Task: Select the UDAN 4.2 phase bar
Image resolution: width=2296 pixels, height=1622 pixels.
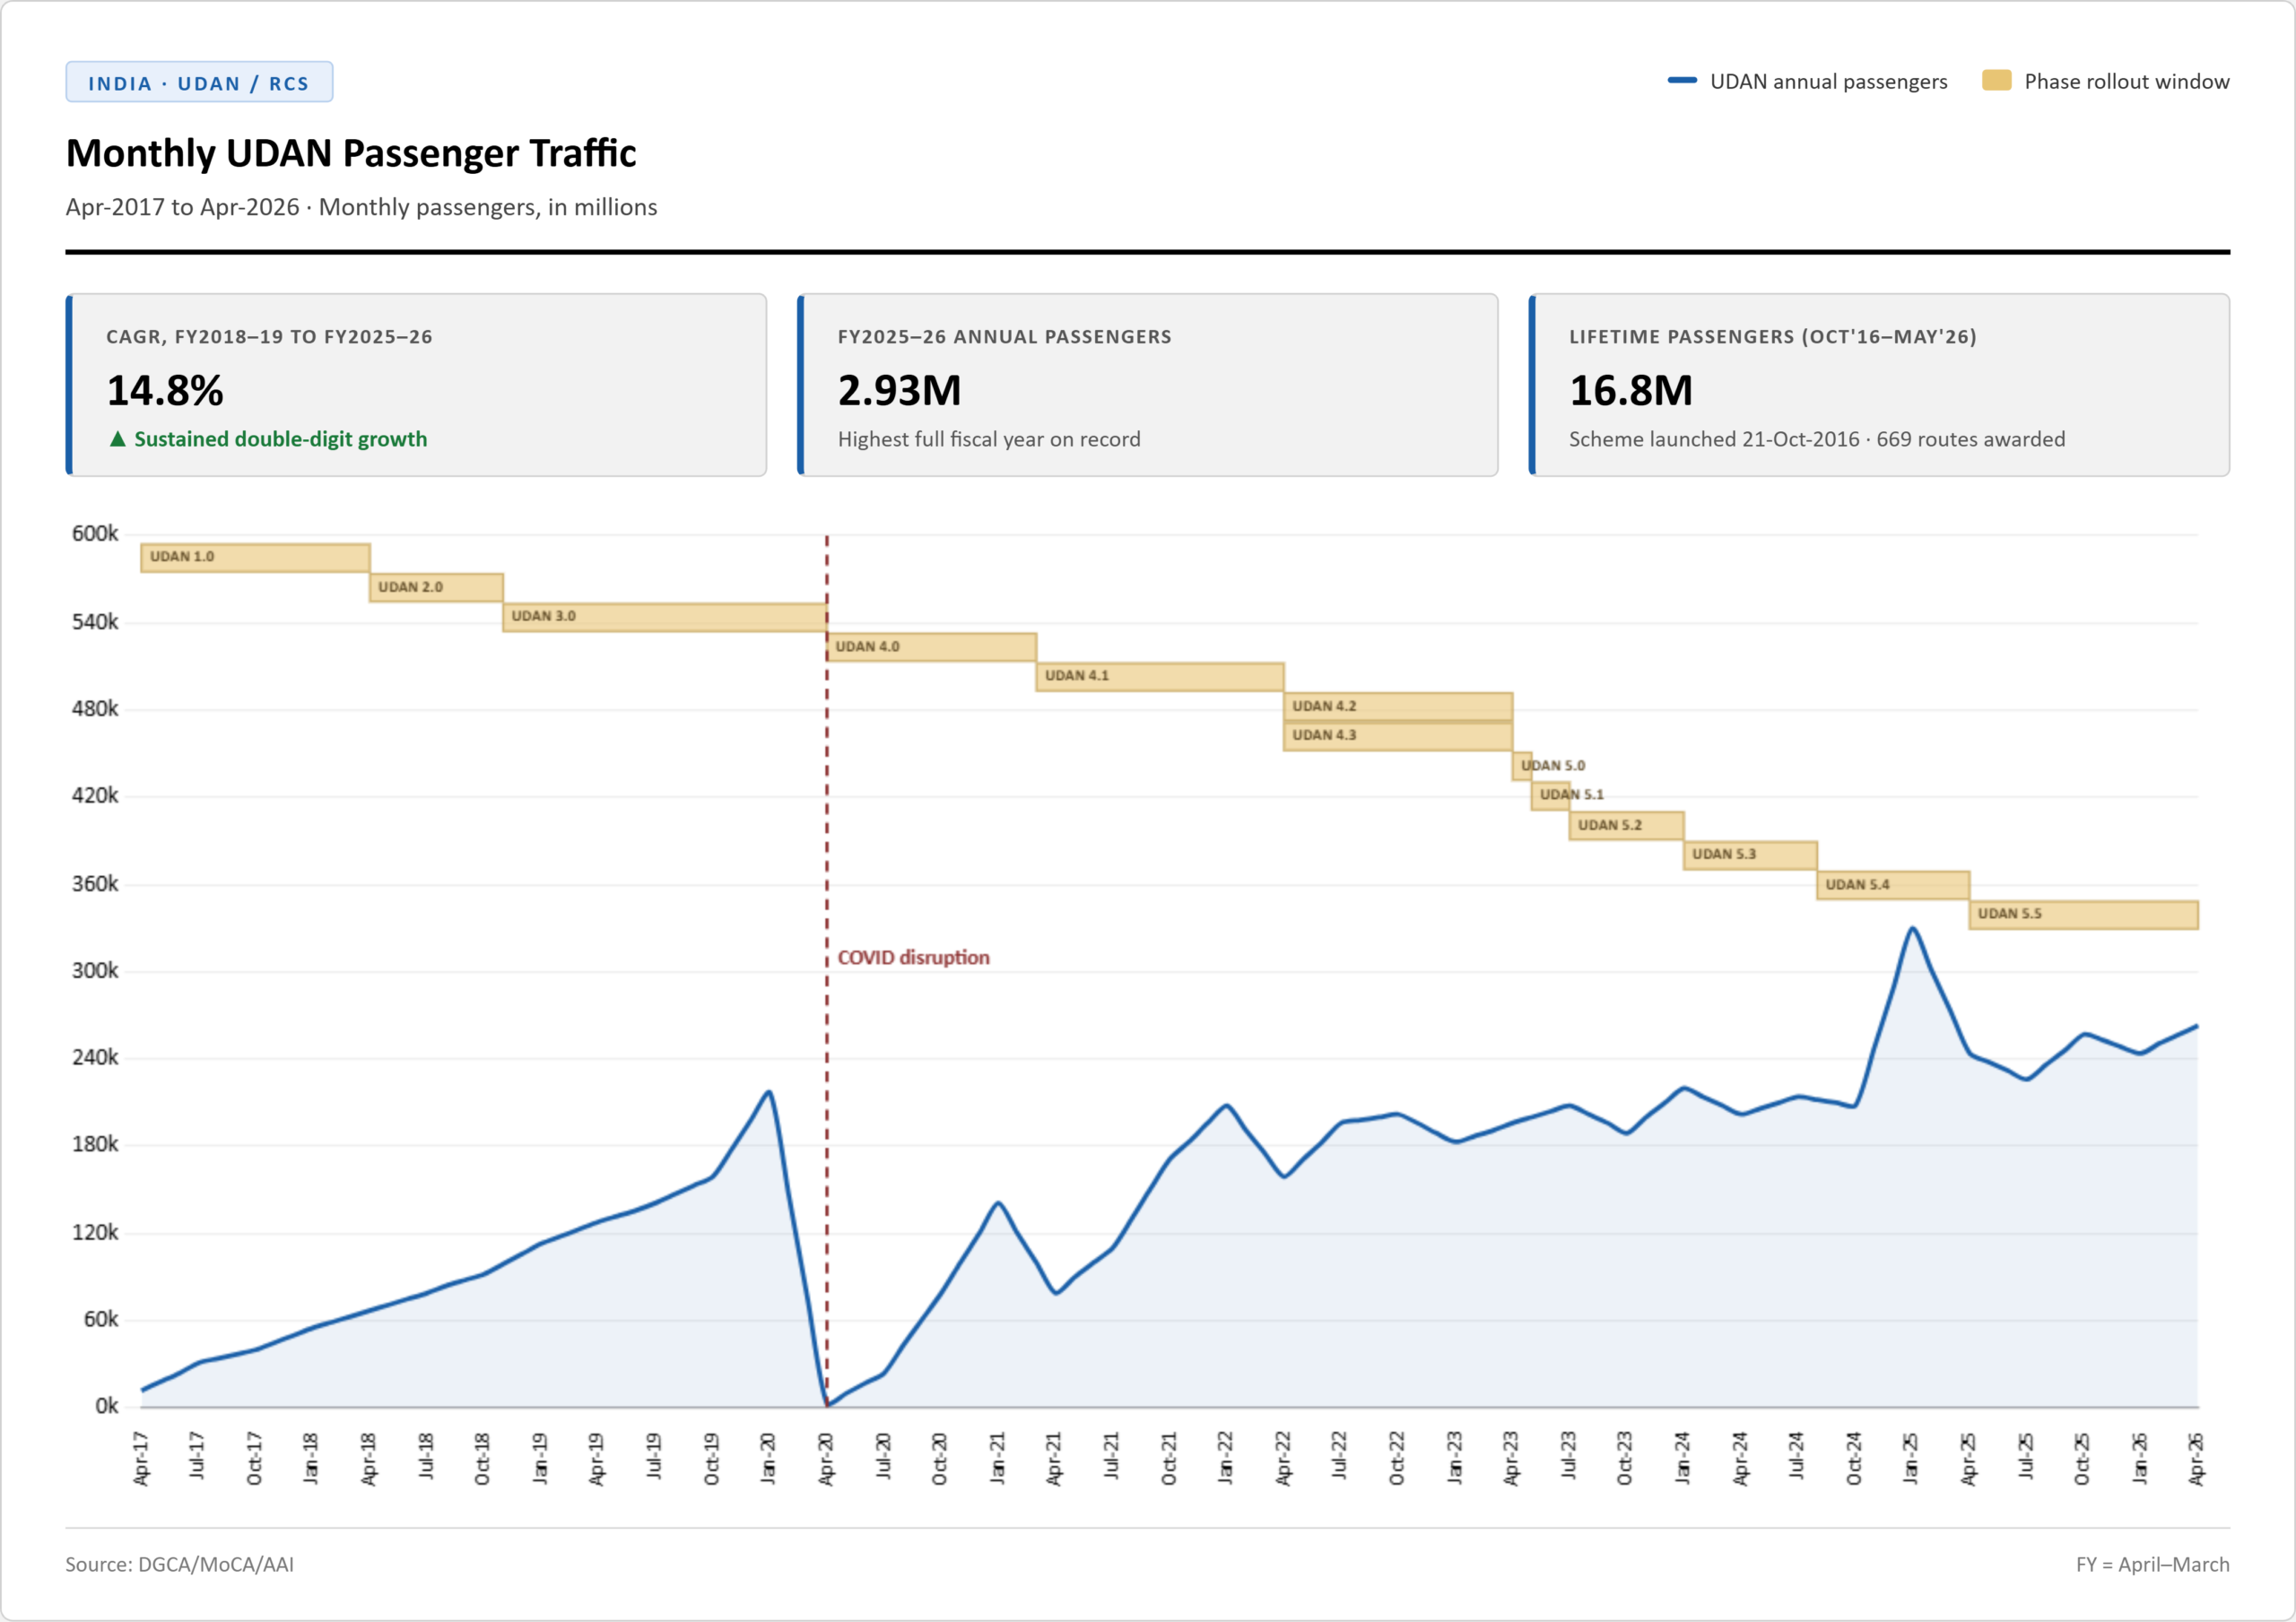Action: point(1398,707)
